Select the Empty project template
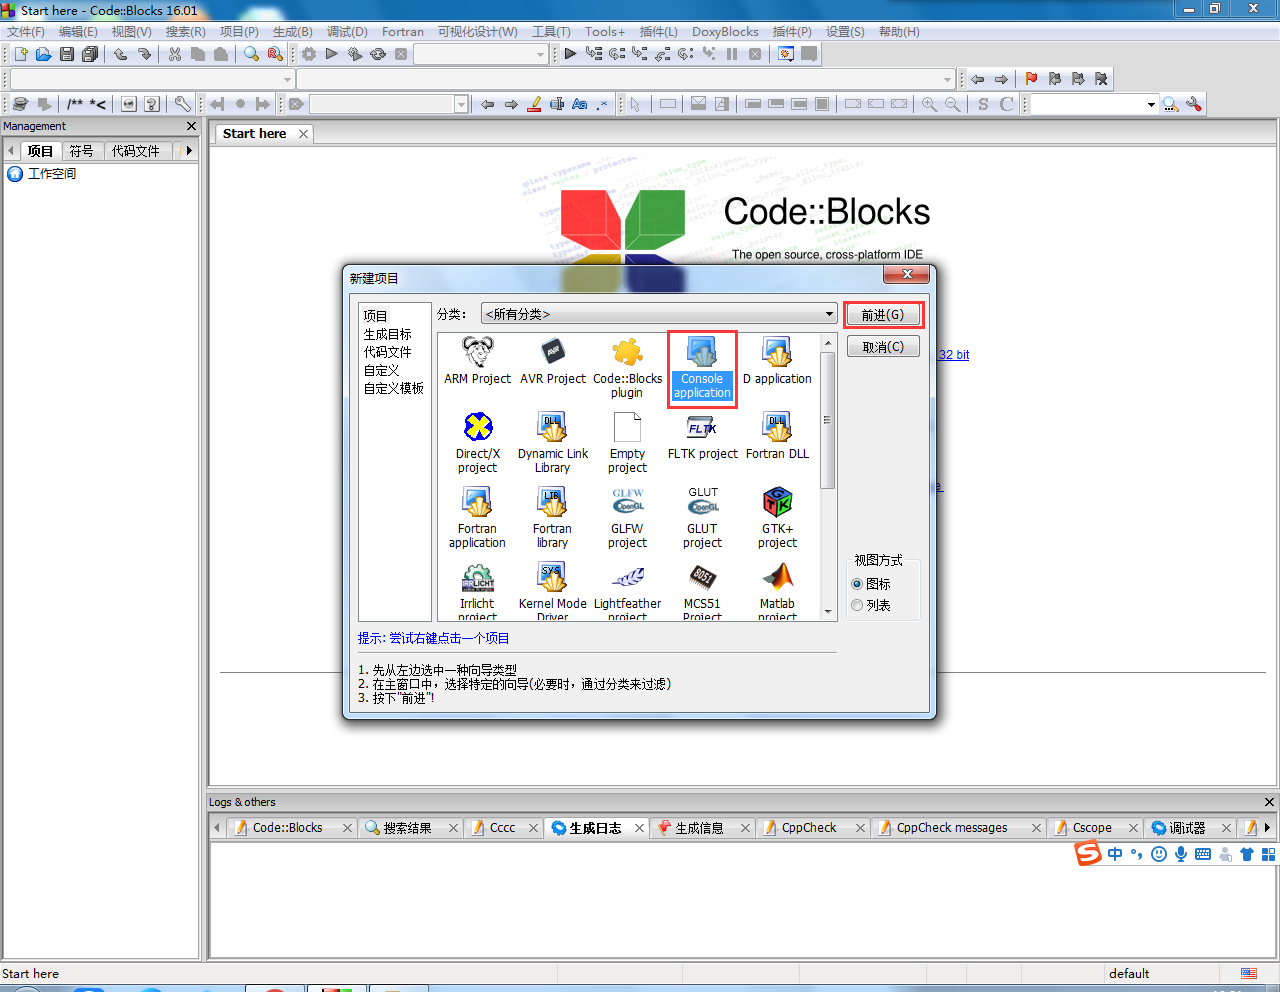 click(627, 443)
